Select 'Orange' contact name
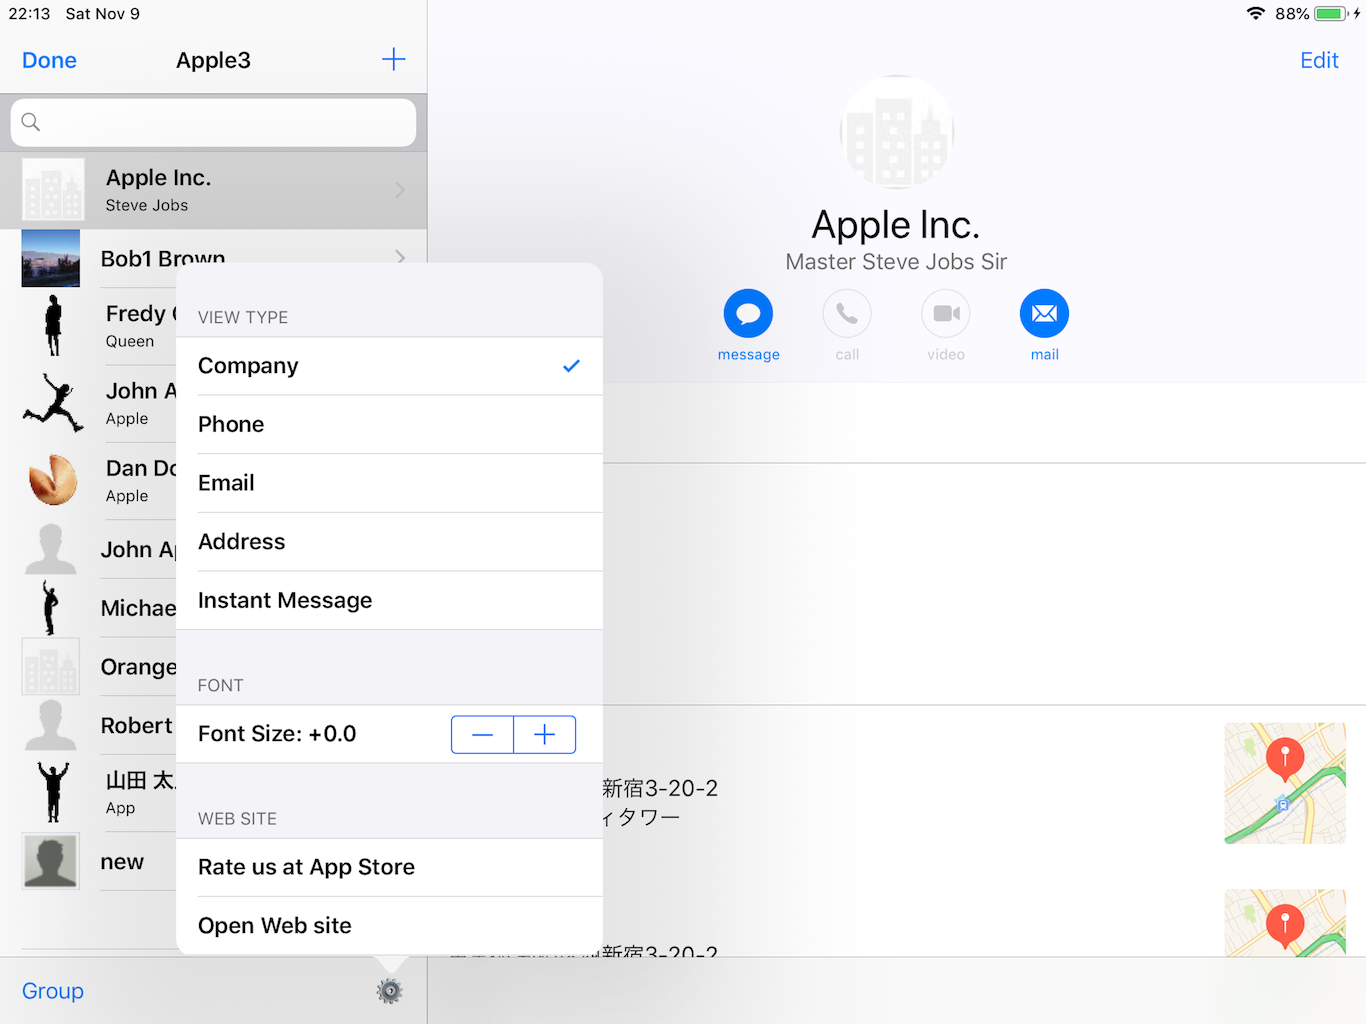This screenshot has height=1024, width=1366. 139,667
